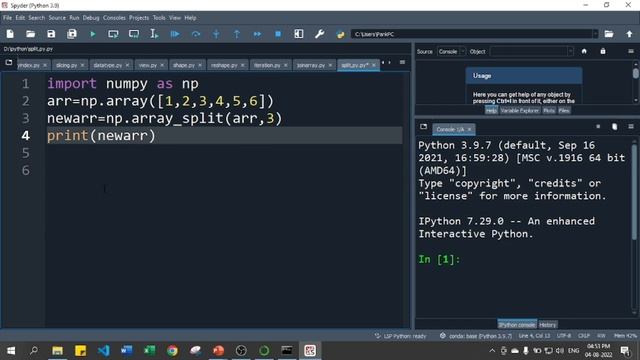Continue execution until next breakpoint

pyautogui.click(x=257, y=34)
